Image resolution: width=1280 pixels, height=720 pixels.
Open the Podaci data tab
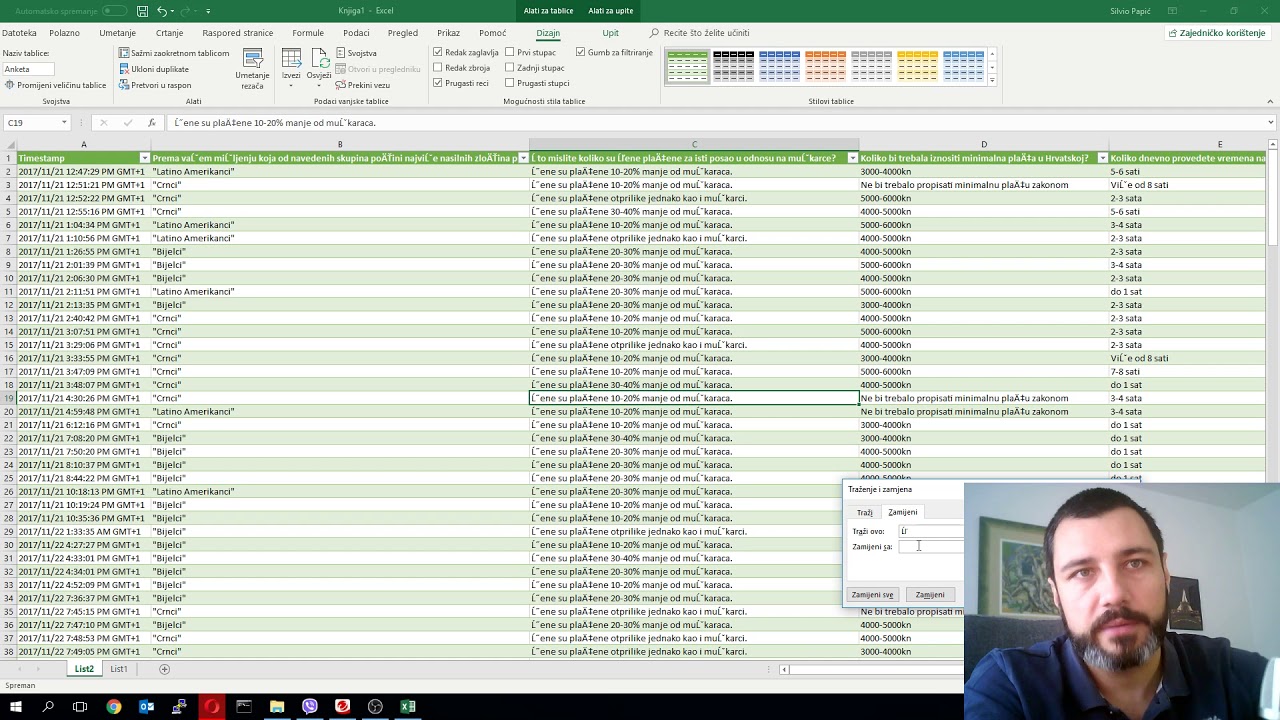tap(356, 33)
